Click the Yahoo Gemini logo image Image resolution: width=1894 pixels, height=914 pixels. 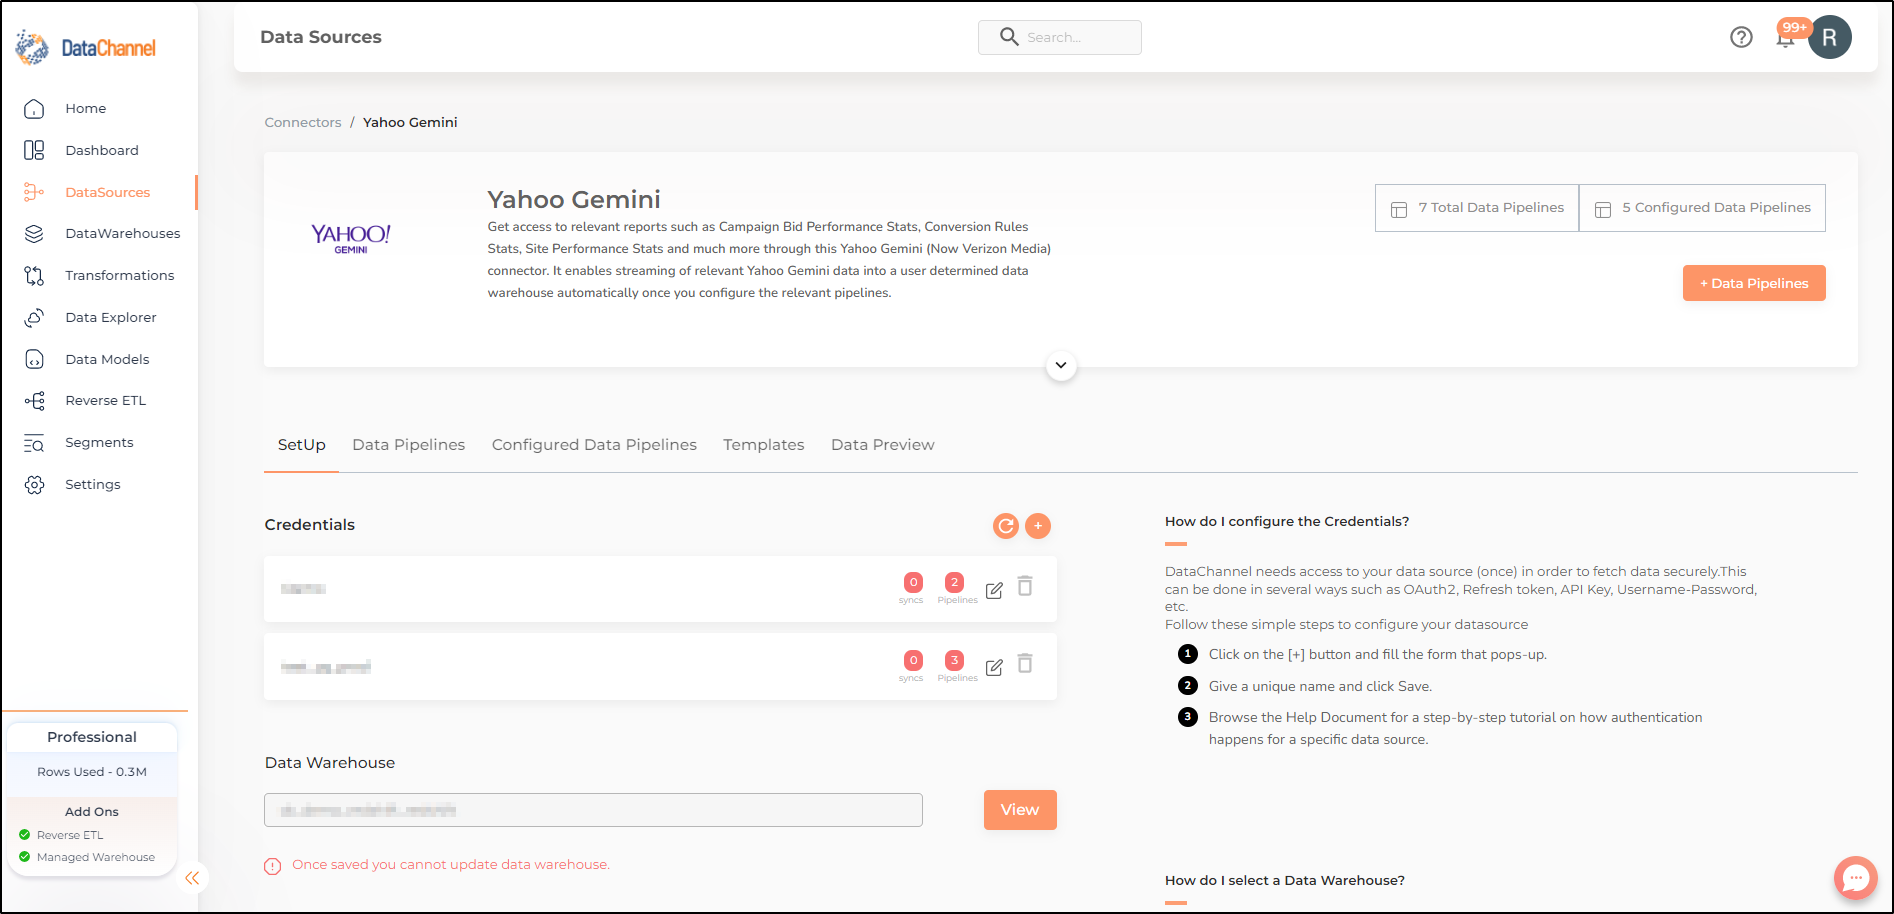click(x=351, y=238)
